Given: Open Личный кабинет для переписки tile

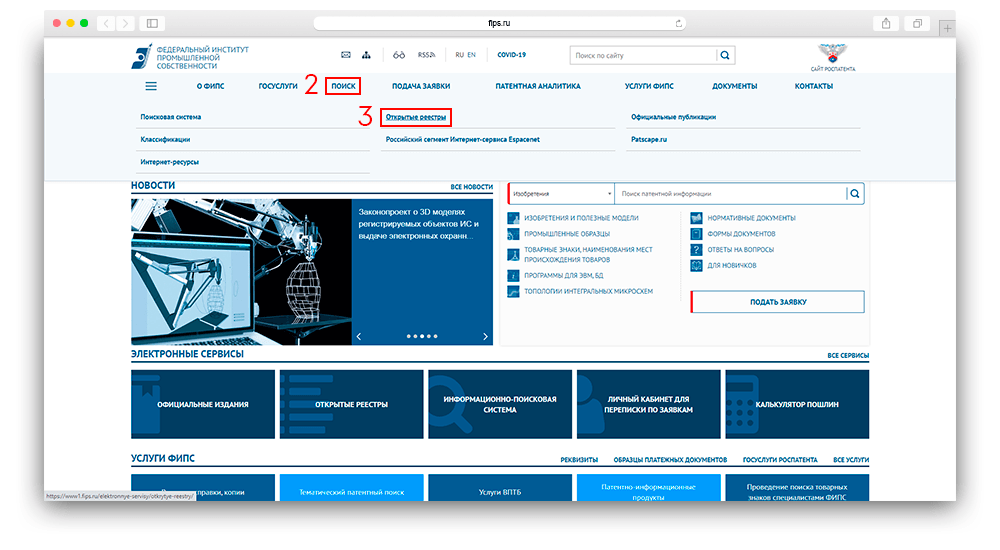Looking at the screenshot, I should (x=649, y=404).
